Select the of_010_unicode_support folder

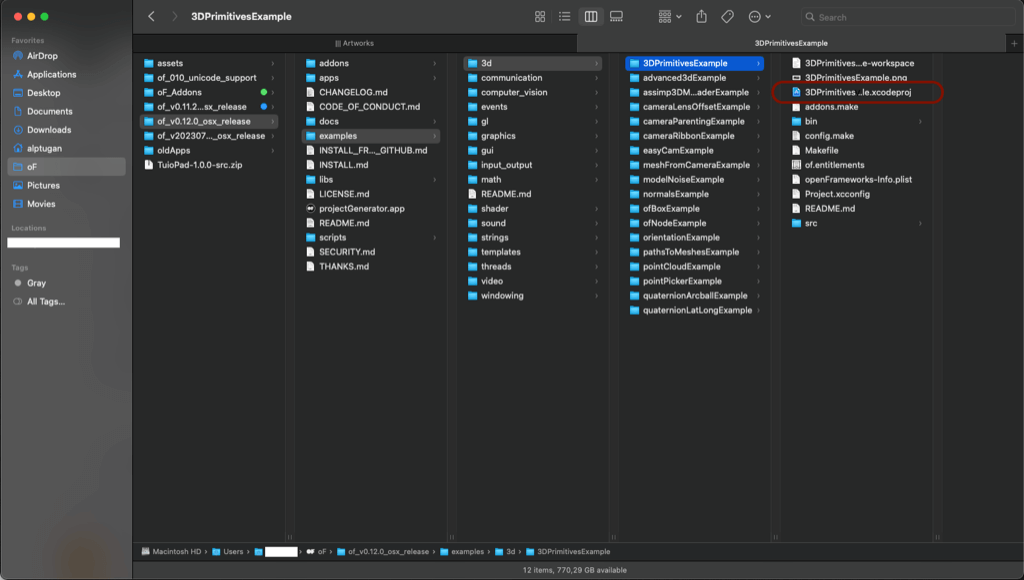[x=209, y=78]
